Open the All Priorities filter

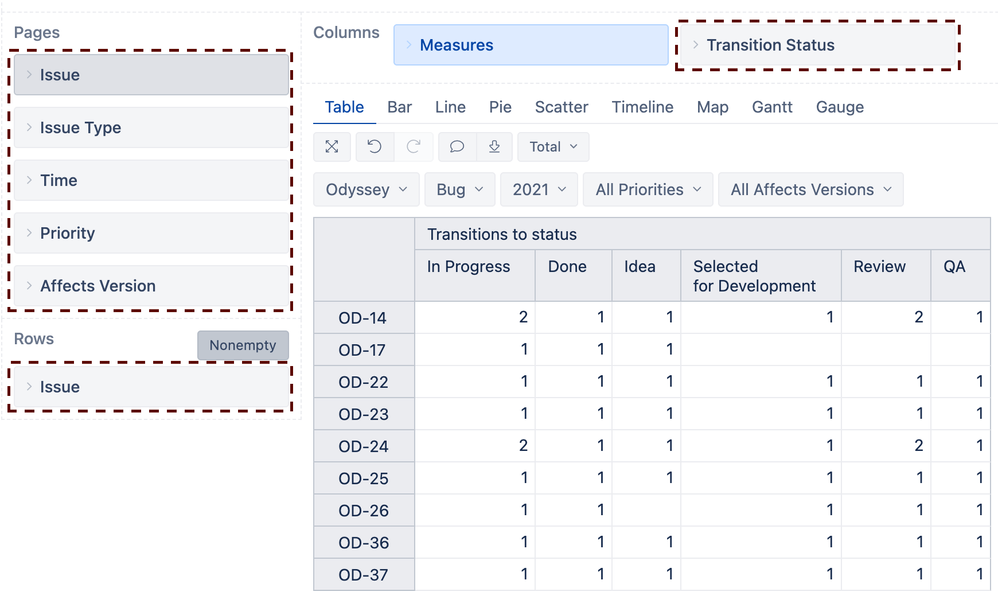[x=647, y=189]
